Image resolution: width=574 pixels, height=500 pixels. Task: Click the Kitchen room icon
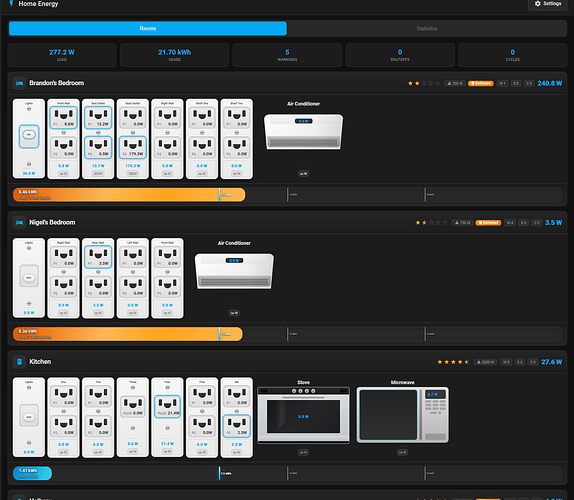point(19,362)
